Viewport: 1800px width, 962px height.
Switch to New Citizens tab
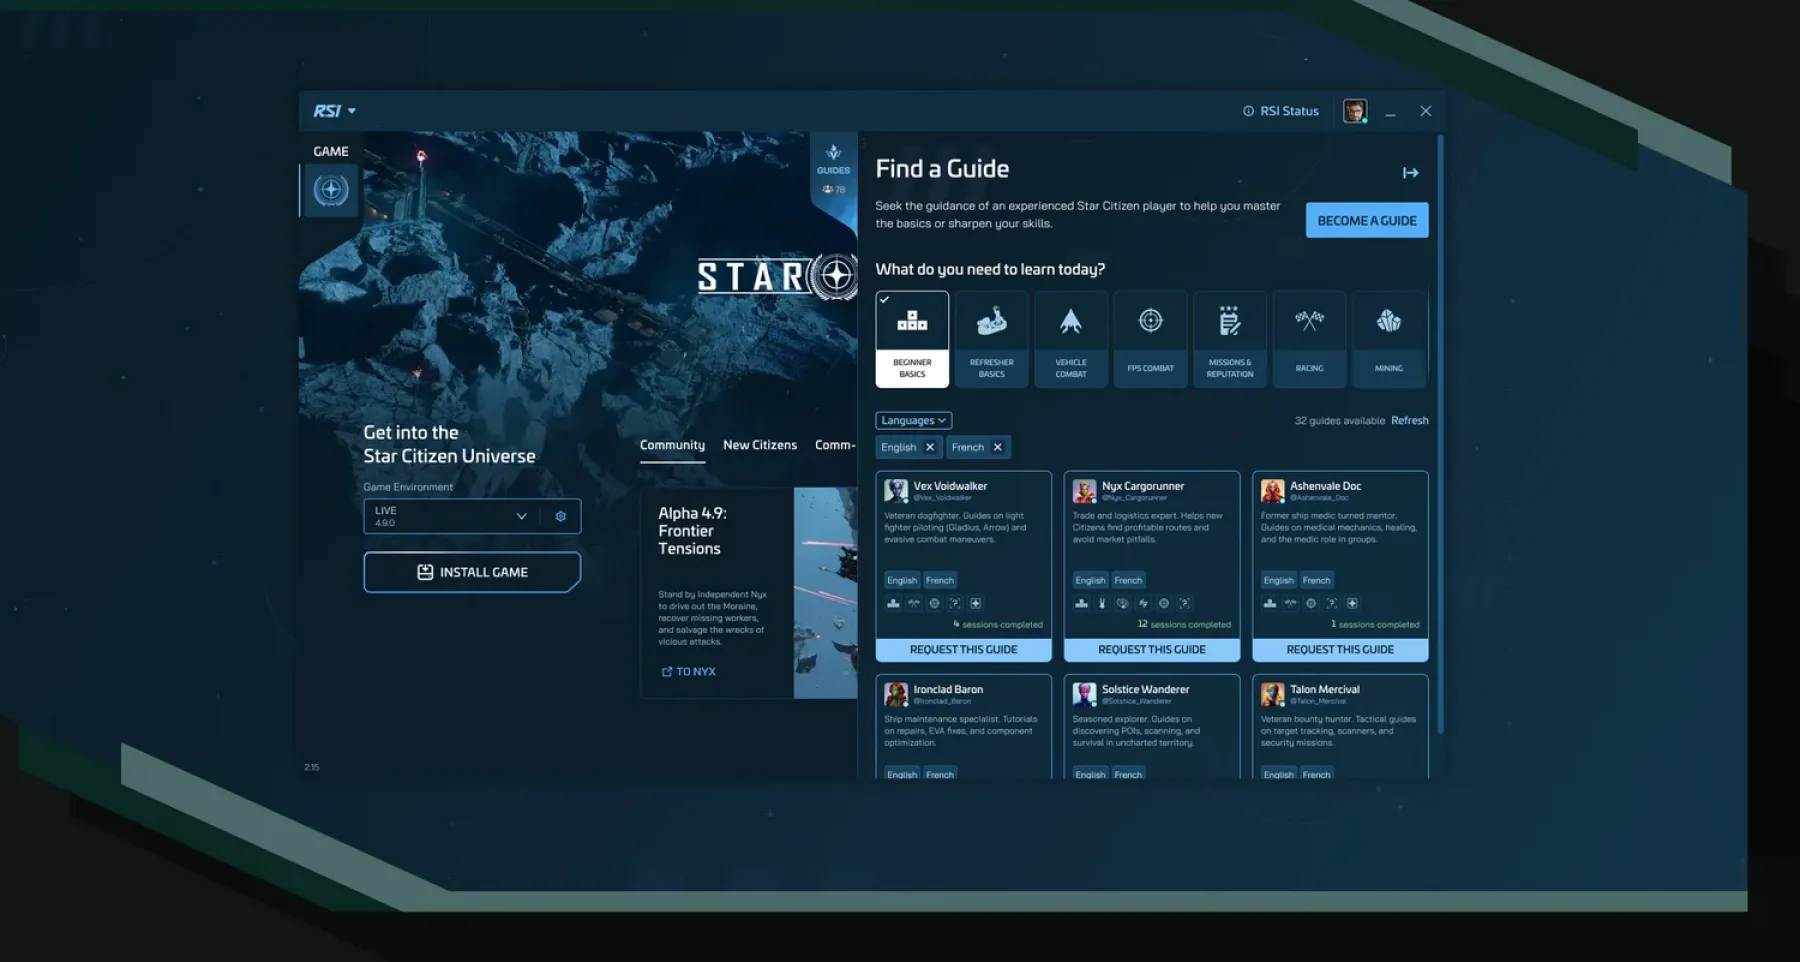coord(760,445)
